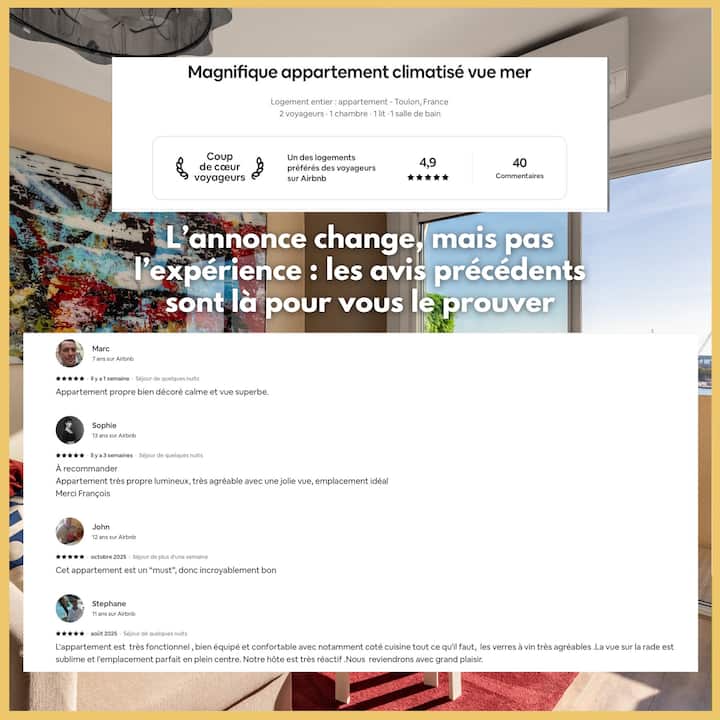720x720 pixels.
Task: Open the 40 Commentaires link
Action: point(519,168)
